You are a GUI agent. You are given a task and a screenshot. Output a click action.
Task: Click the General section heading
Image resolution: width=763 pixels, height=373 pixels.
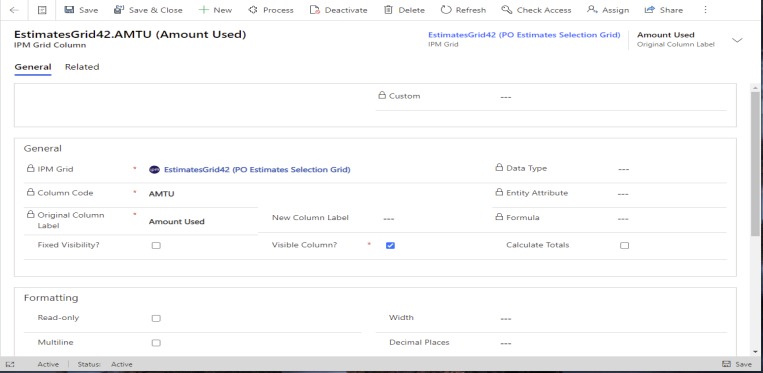click(x=43, y=149)
